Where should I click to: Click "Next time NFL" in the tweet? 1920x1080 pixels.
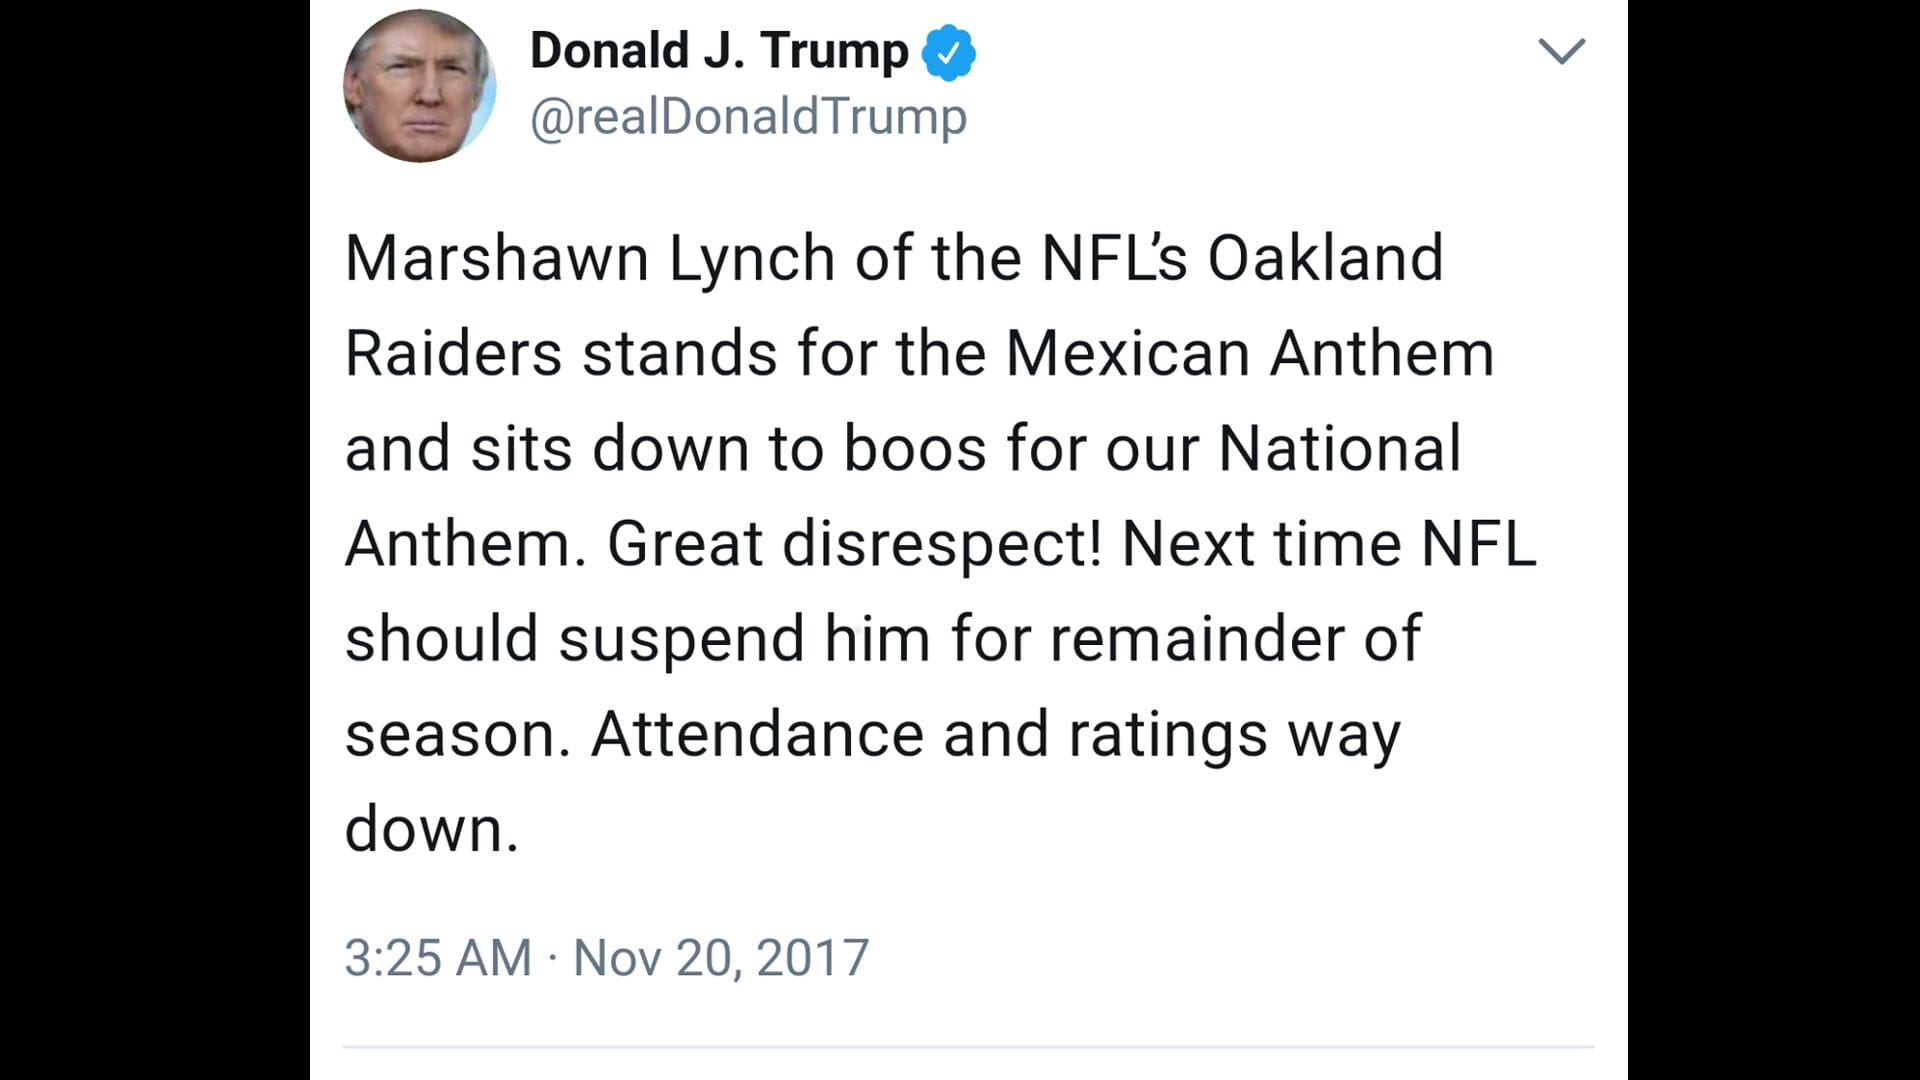pyautogui.click(x=1328, y=544)
